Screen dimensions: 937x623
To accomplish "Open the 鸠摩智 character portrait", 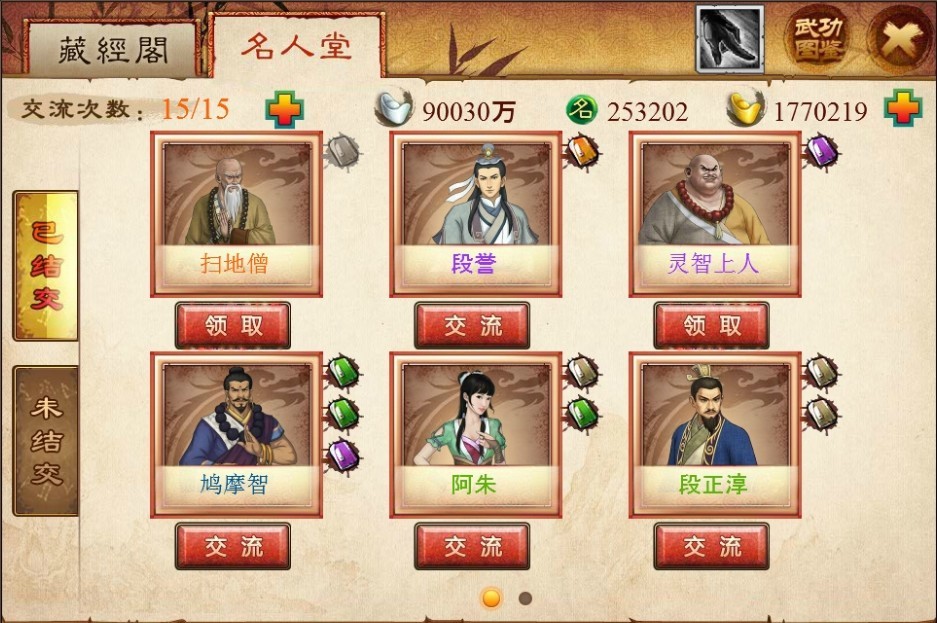I will click(x=237, y=435).
